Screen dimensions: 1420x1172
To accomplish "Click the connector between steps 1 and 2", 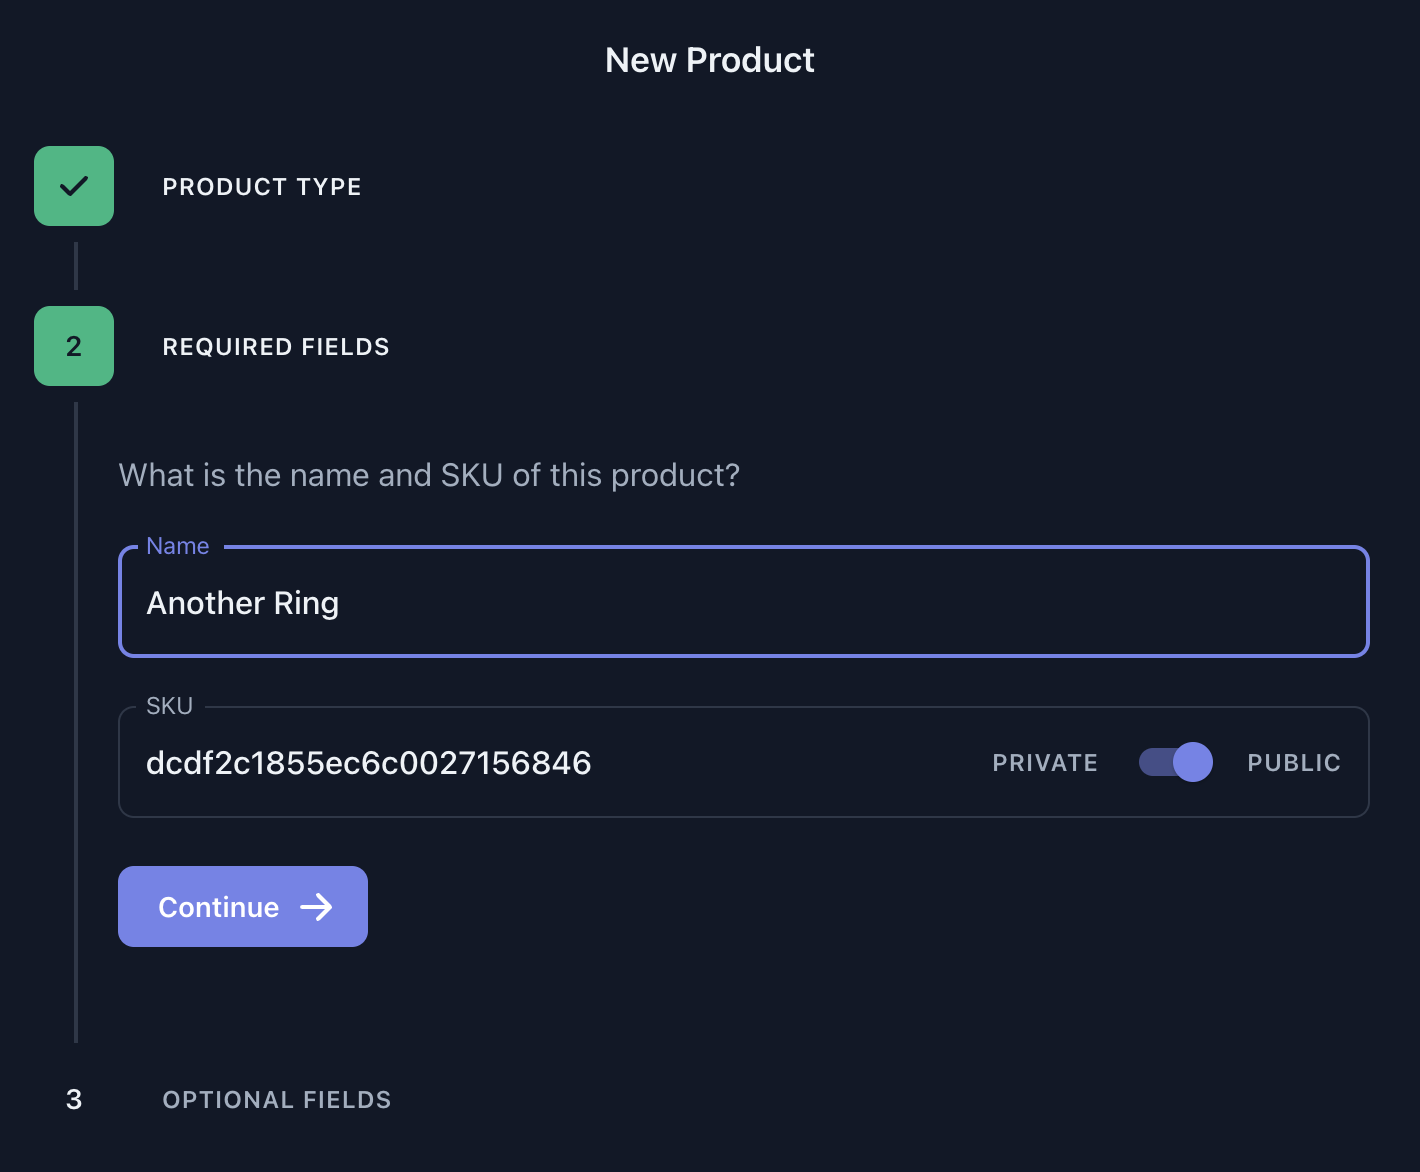I will (x=76, y=266).
